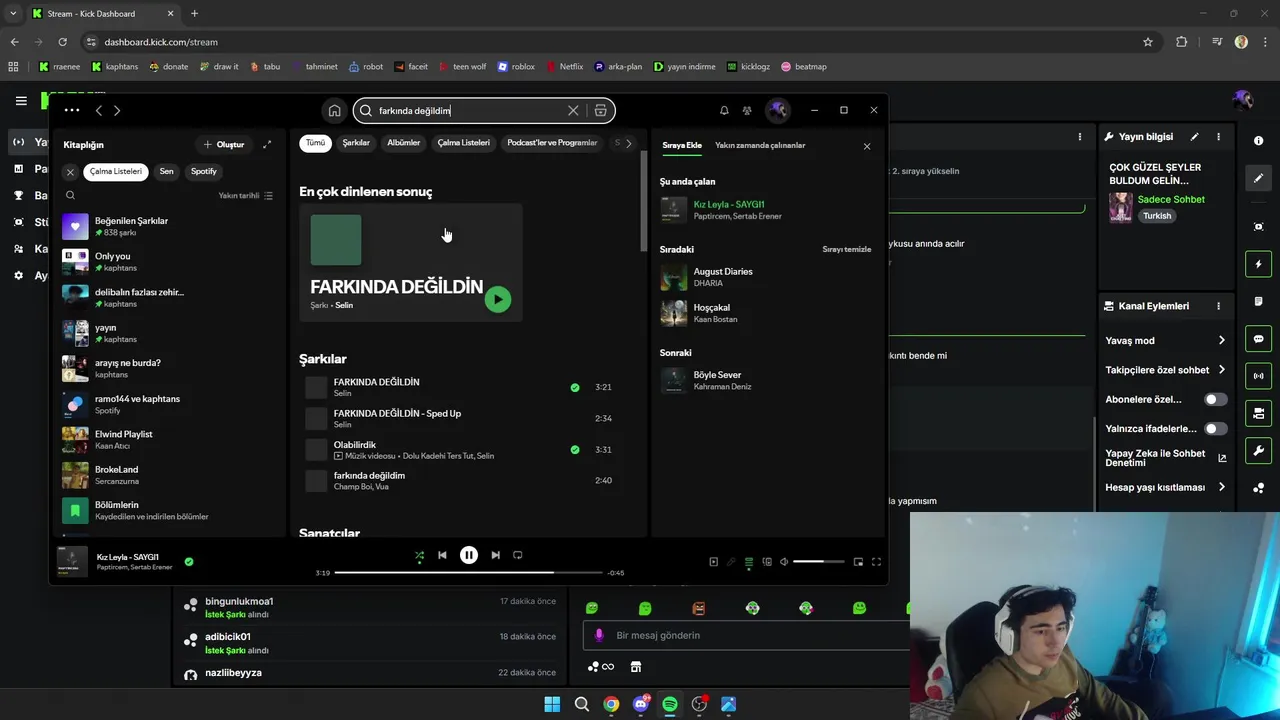
Task: Enter Spotify full screen mode
Action: (876, 562)
